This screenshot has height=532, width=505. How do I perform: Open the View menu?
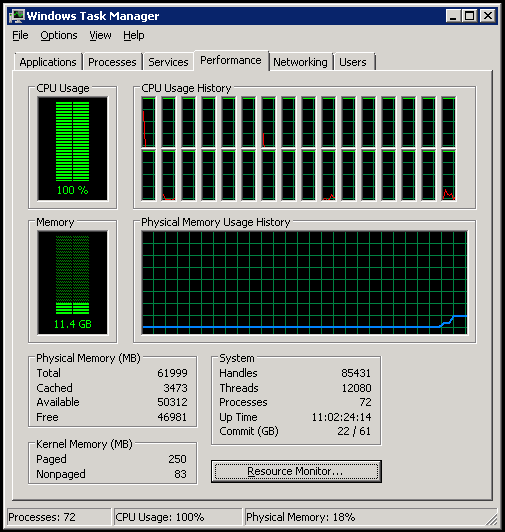[x=100, y=35]
